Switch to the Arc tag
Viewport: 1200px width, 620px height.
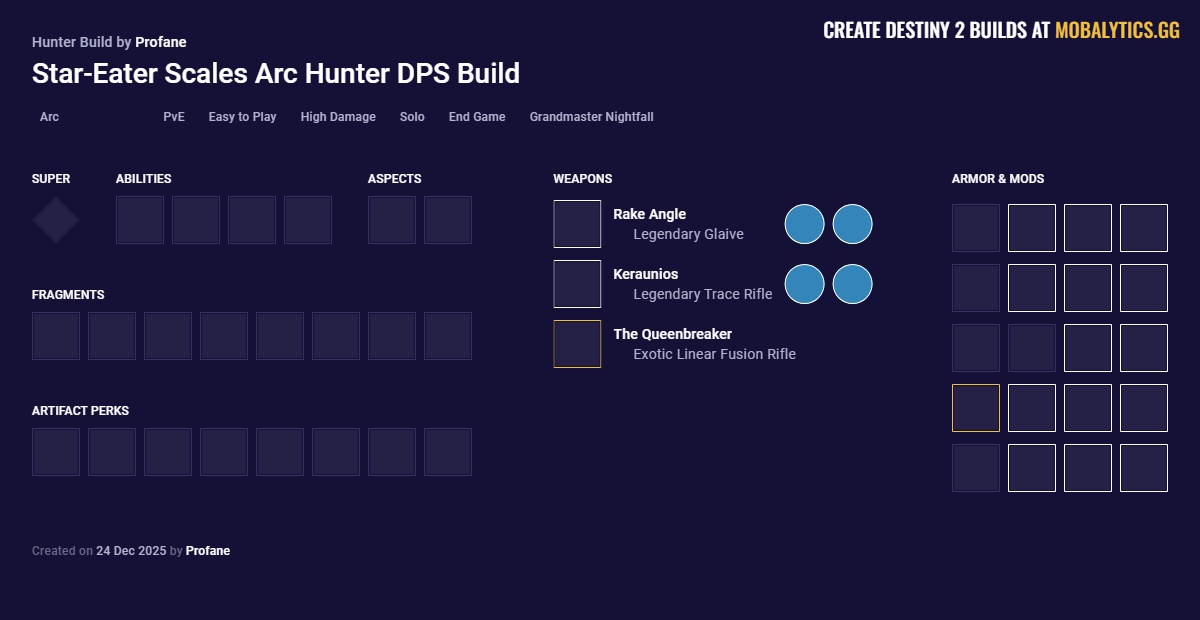[x=49, y=117]
